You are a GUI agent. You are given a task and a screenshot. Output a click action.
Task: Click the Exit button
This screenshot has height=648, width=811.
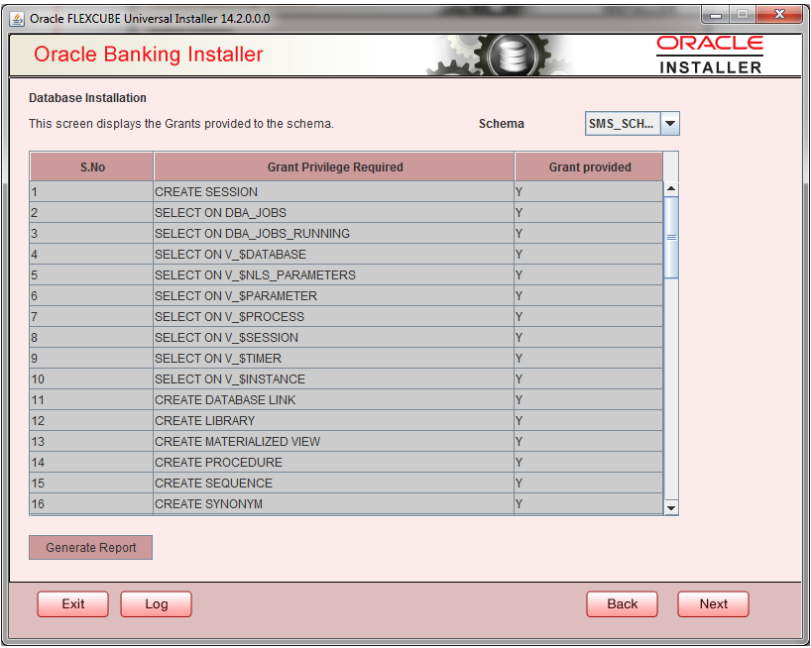pyautogui.click(x=73, y=604)
